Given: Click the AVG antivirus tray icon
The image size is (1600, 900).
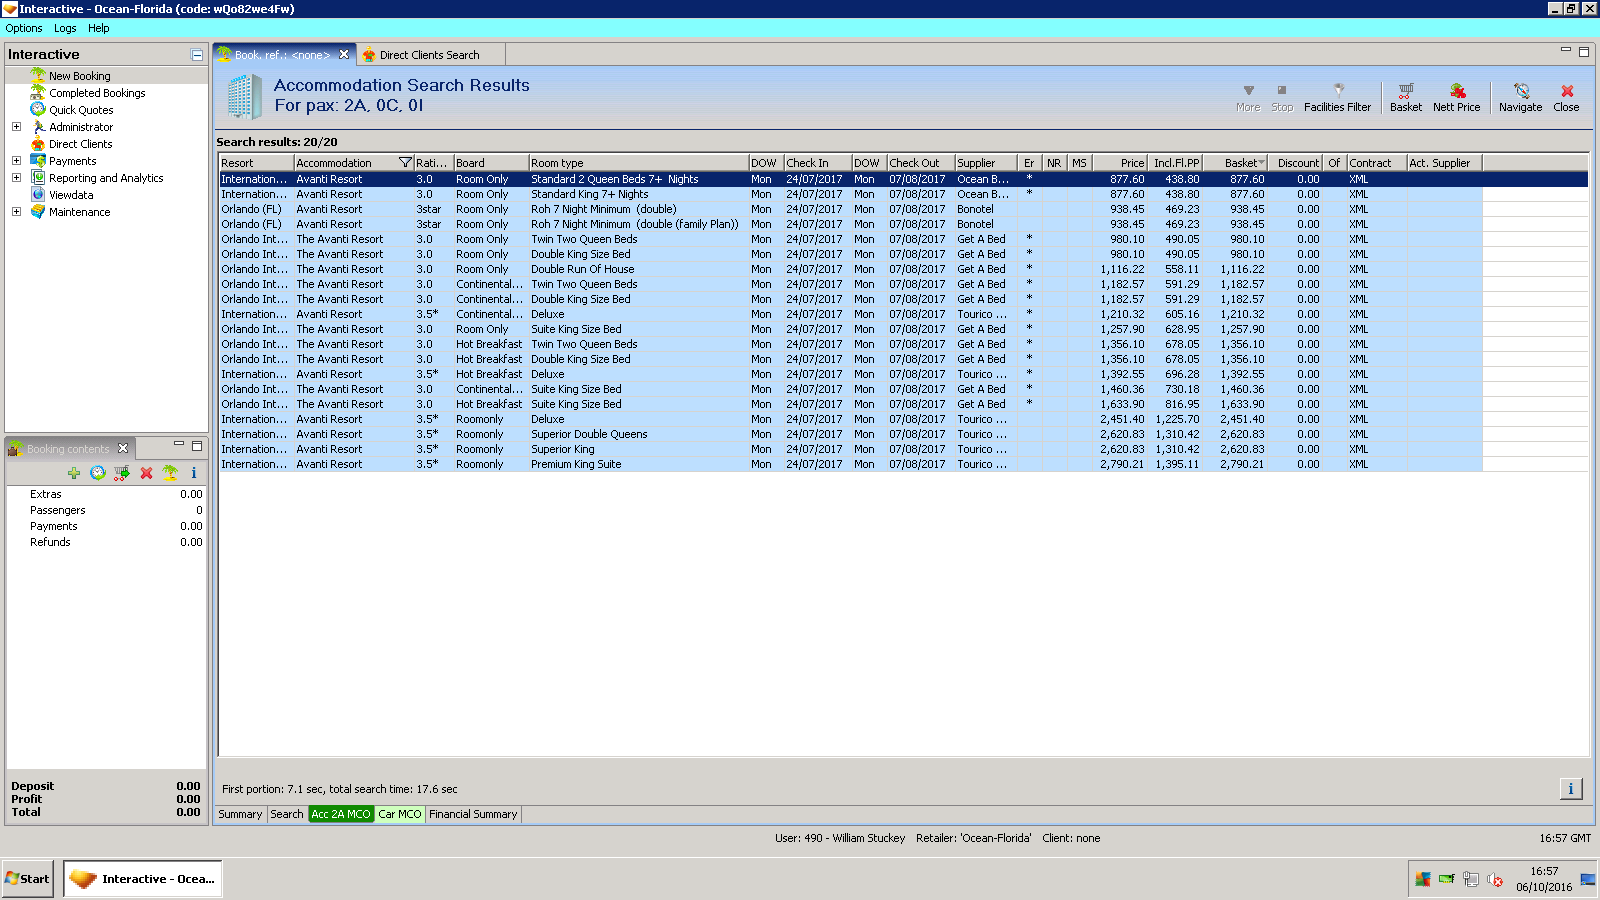Looking at the screenshot, I should click(1423, 880).
